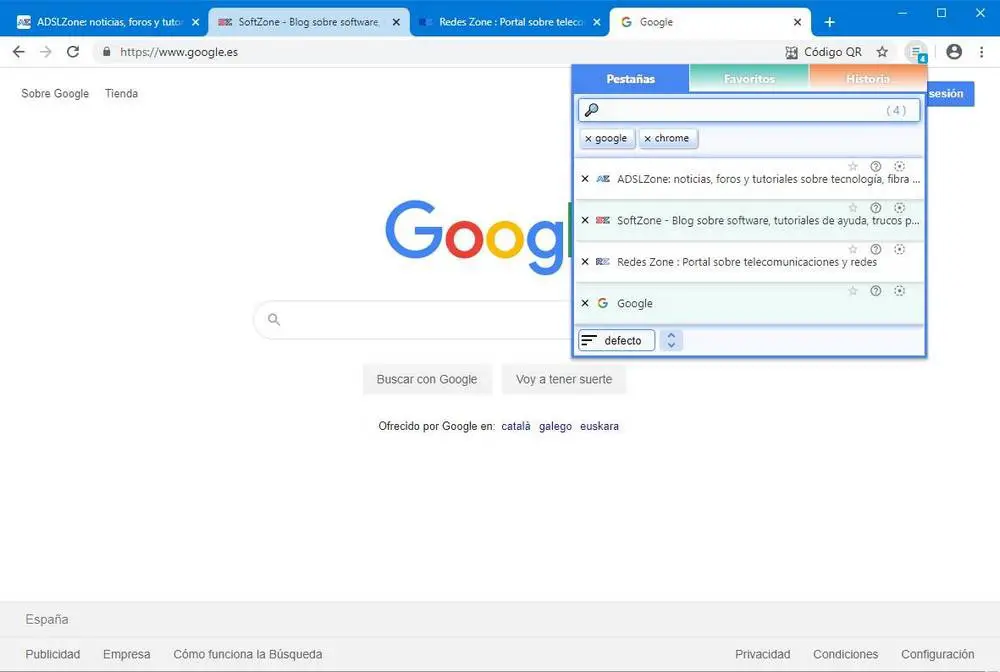Click the dotted circle icon on Google row
This screenshot has width=1000, height=672.
coord(899,291)
